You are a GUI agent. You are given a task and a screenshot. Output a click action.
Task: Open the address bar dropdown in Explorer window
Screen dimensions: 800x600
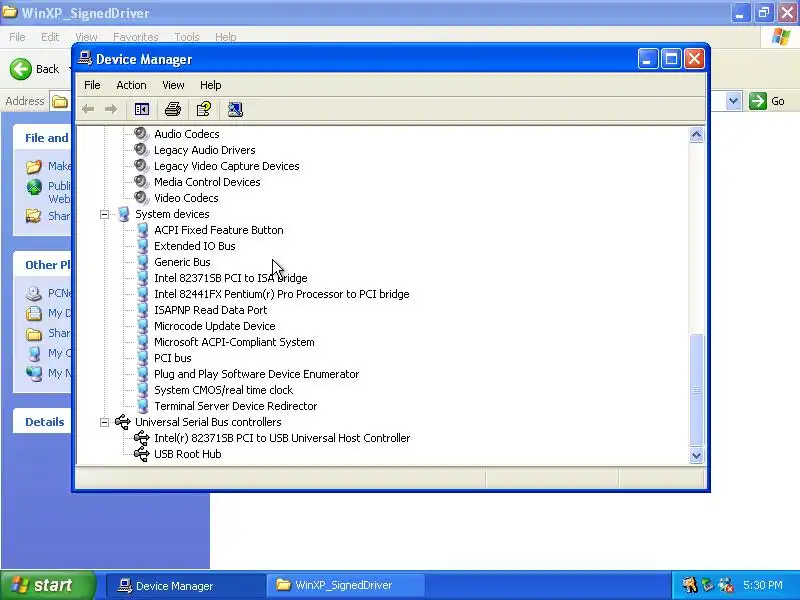[x=733, y=101]
